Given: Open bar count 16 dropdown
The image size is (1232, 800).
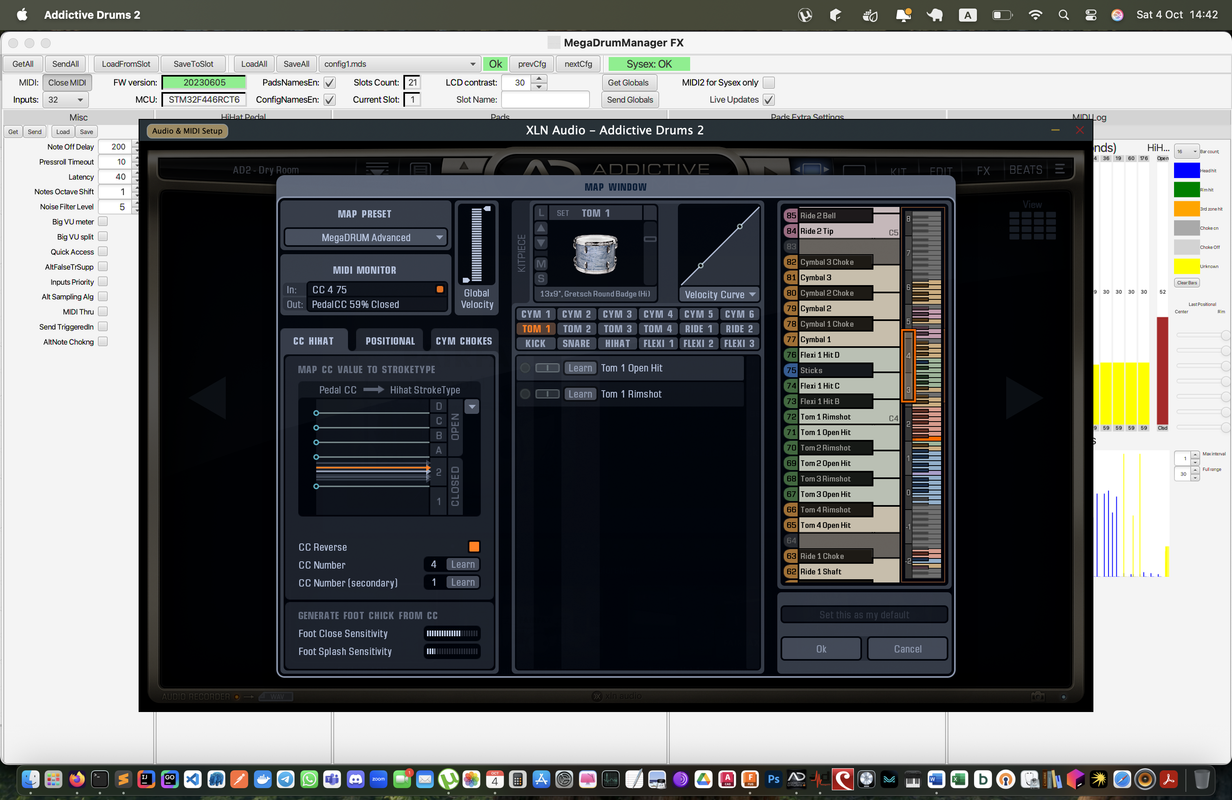Looking at the screenshot, I should click(1187, 152).
